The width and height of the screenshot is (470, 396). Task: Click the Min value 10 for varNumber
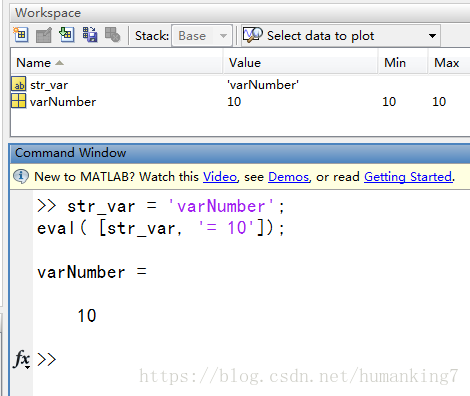pyautogui.click(x=389, y=101)
